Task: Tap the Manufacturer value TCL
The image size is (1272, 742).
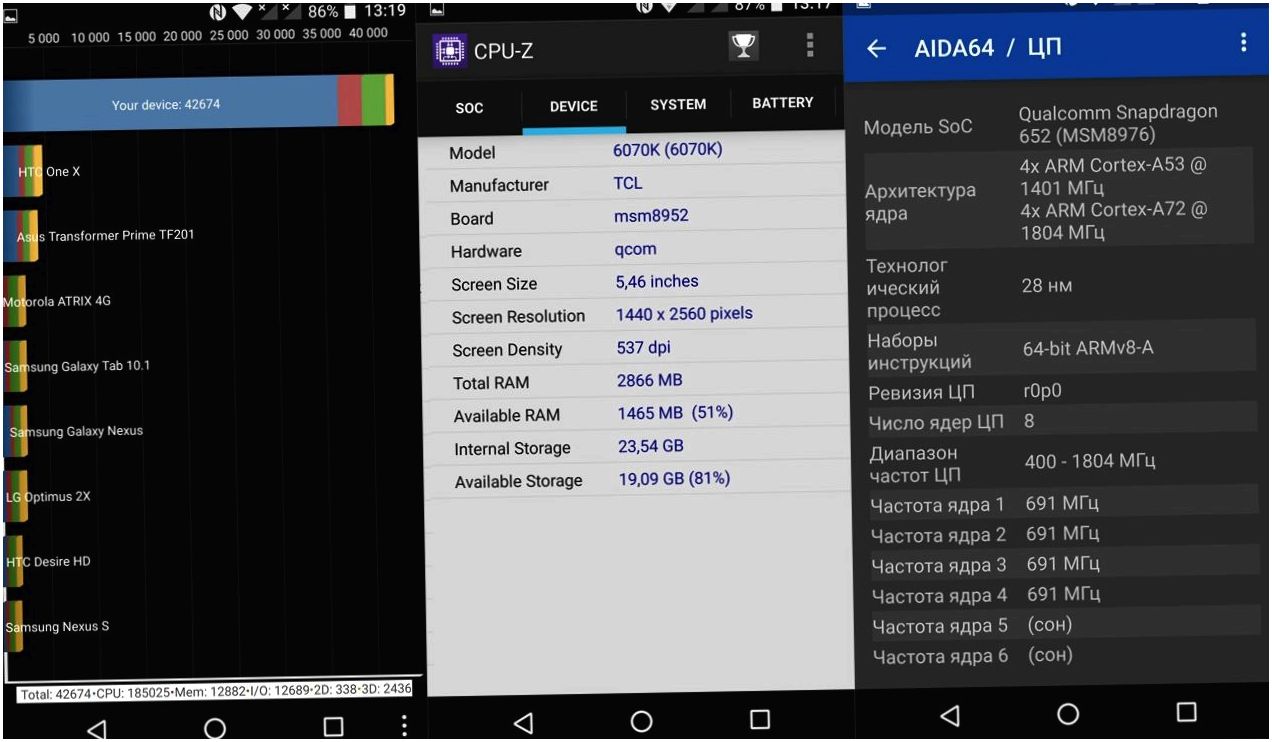Action: pyautogui.click(x=628, y=183)
